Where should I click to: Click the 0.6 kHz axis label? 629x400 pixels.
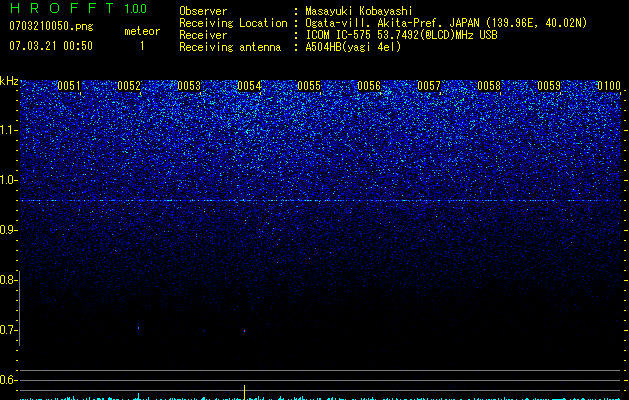[8, 380]
